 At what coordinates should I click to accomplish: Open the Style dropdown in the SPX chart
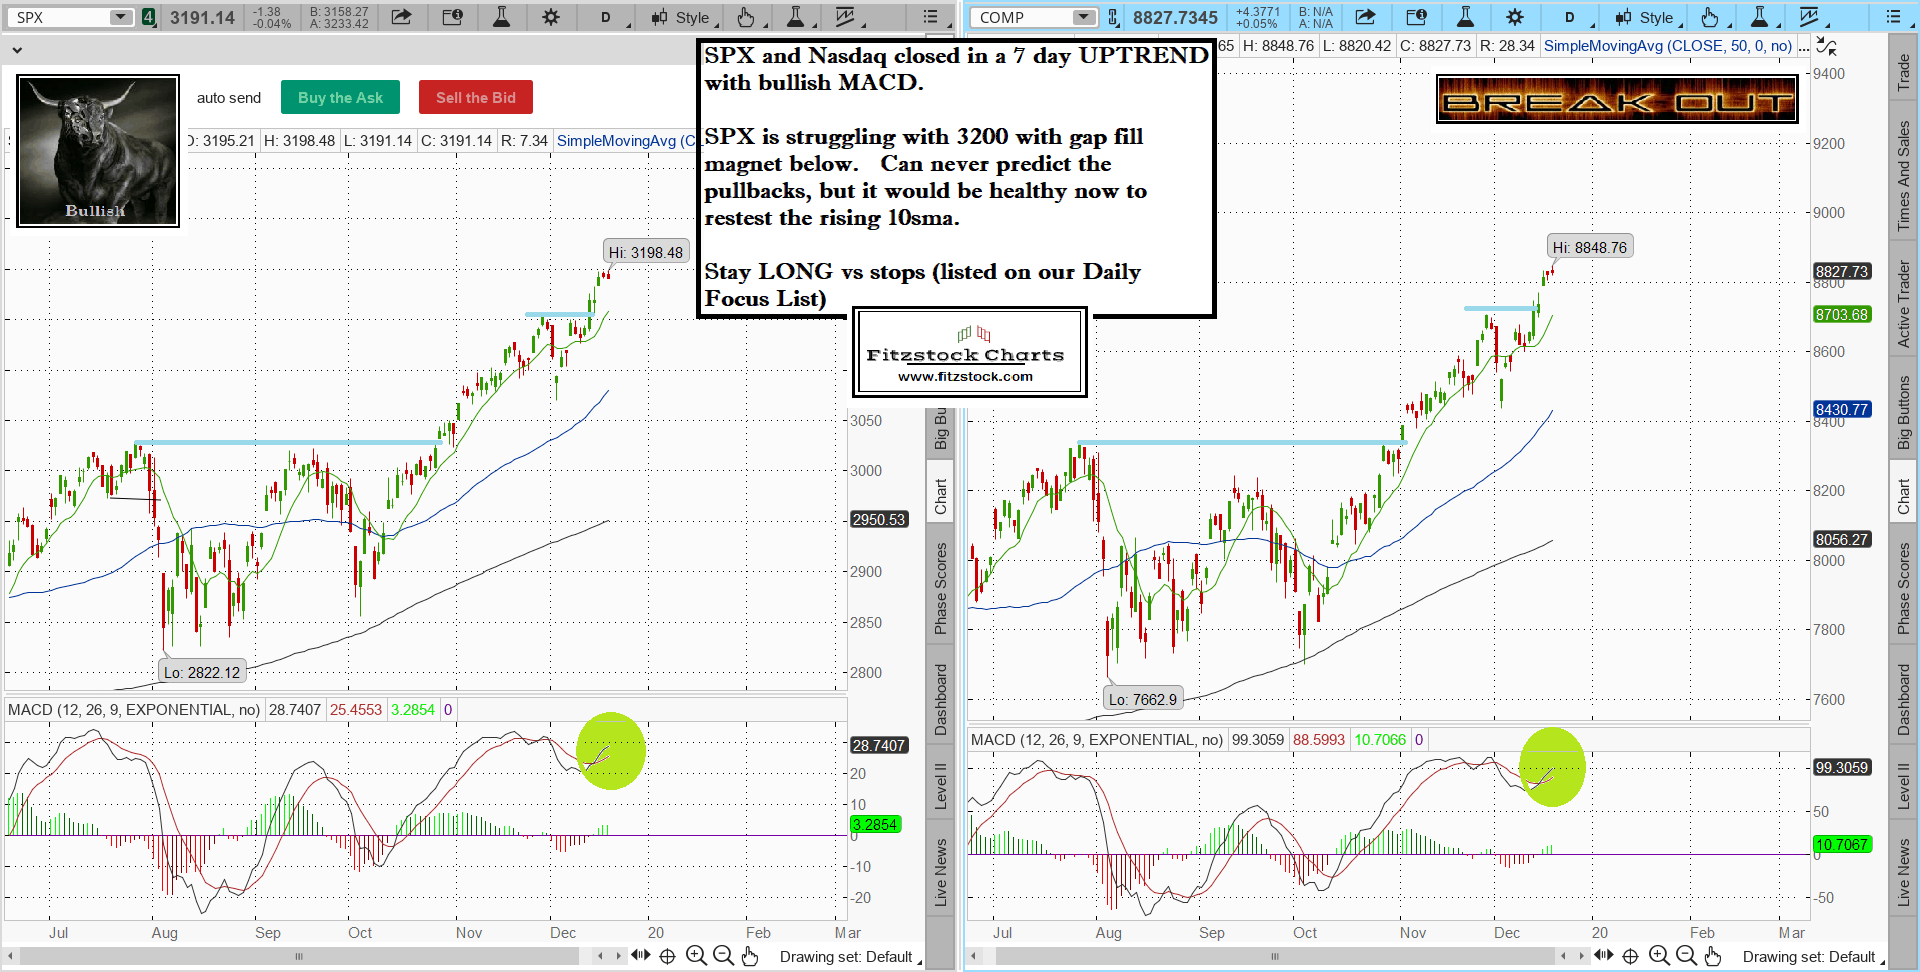(682, 17)
